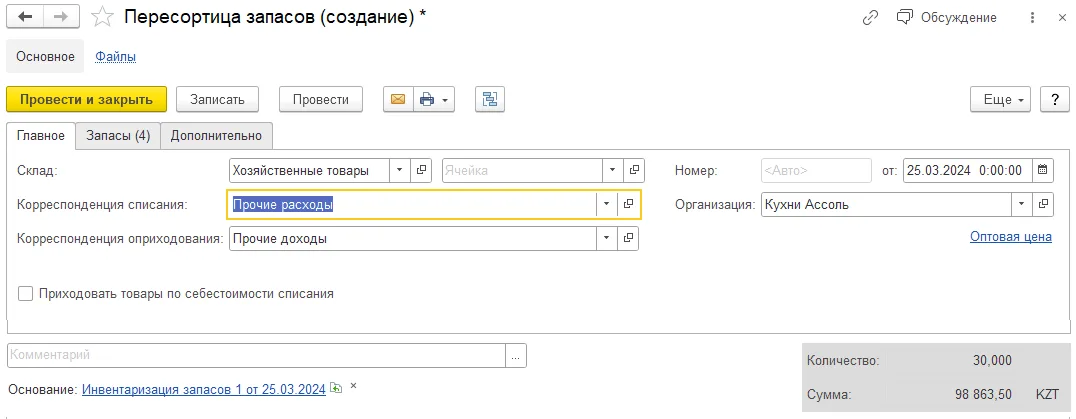The image size is (1076, 419).
Task: Open the three-dot window menu
Action: [1033, 18]
